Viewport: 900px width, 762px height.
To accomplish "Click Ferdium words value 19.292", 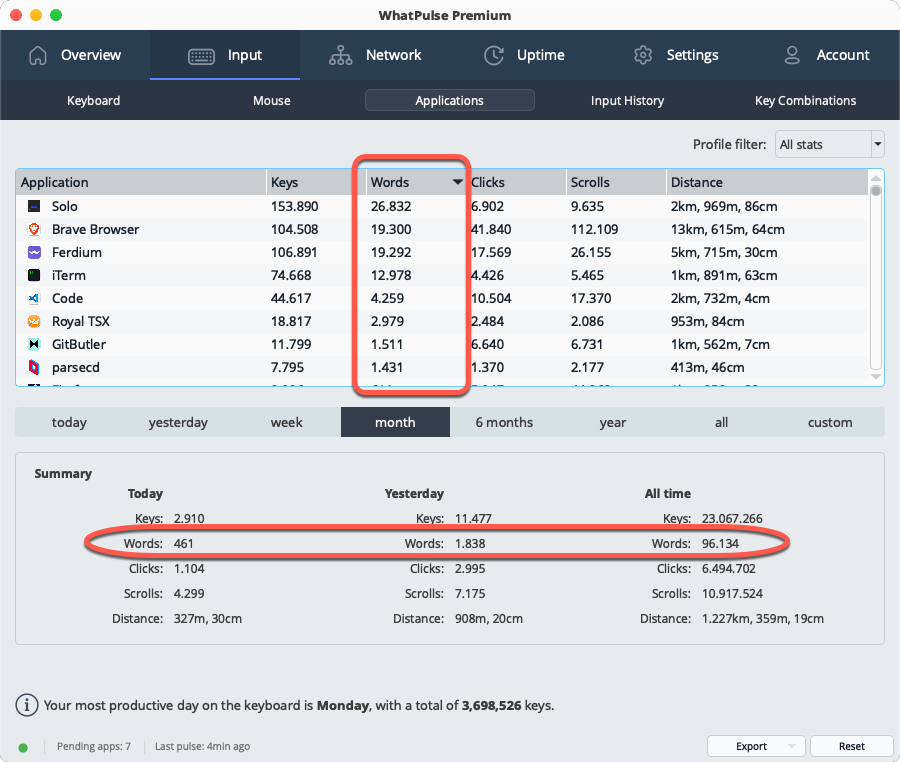I will click(x=391, y=252).
